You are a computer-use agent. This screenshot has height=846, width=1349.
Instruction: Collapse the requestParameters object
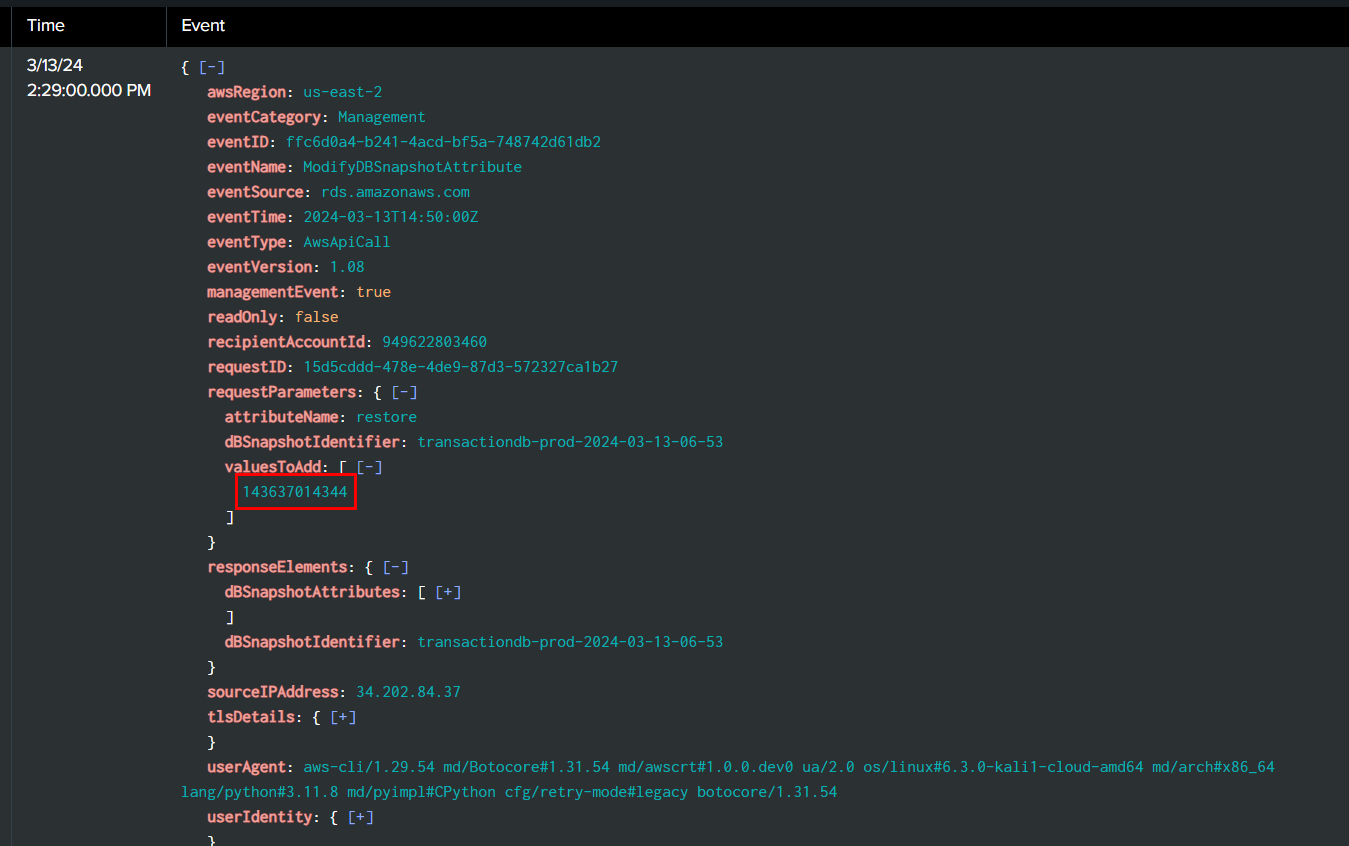404,392
